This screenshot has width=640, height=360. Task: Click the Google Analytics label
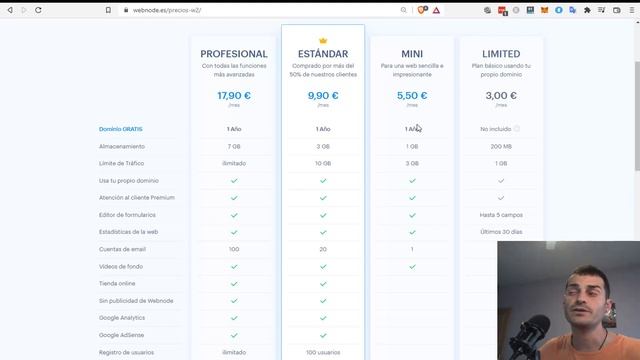[122, 318]
